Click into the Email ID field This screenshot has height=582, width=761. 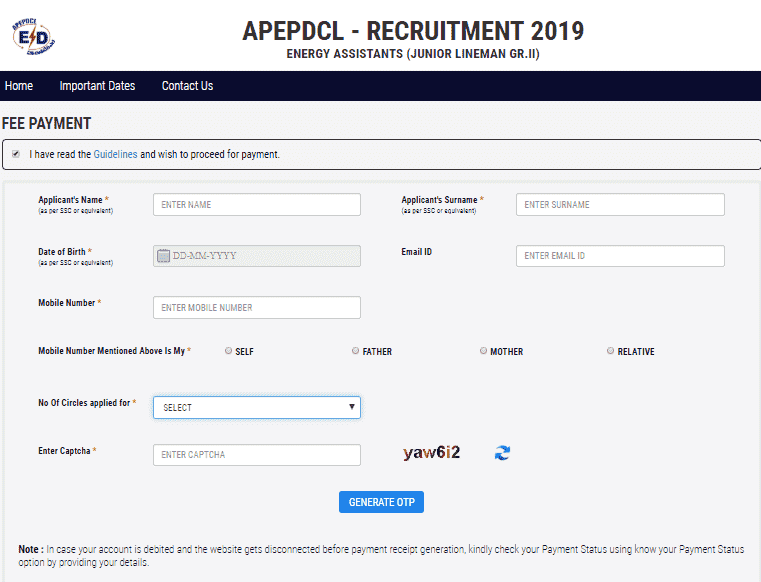(x=620, y=256)
